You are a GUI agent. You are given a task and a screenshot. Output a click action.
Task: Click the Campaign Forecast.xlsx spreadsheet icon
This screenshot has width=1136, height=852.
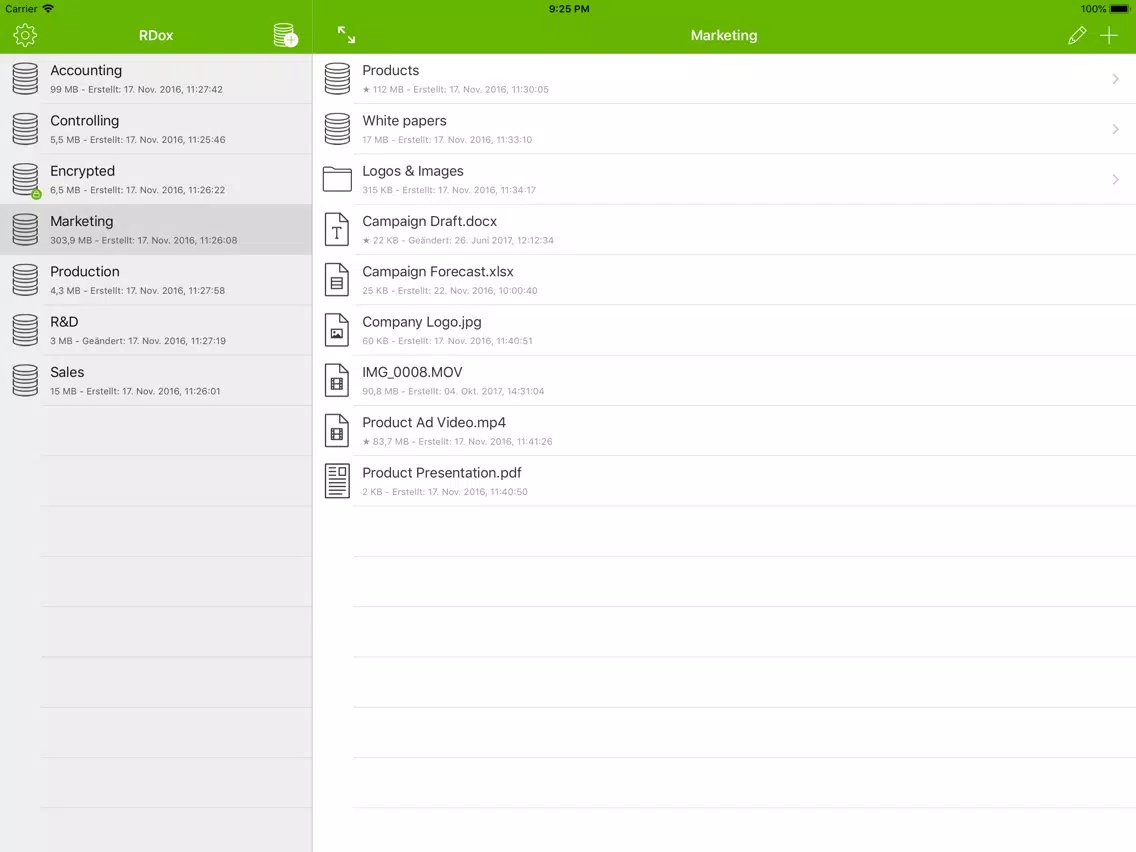[x=337, y=280]
